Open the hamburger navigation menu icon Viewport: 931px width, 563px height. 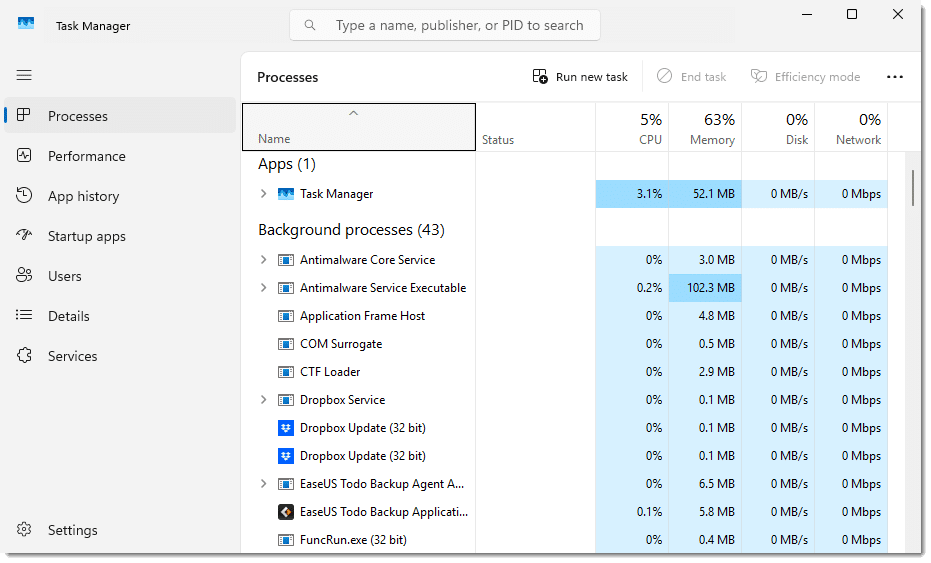tap(24, 75)
